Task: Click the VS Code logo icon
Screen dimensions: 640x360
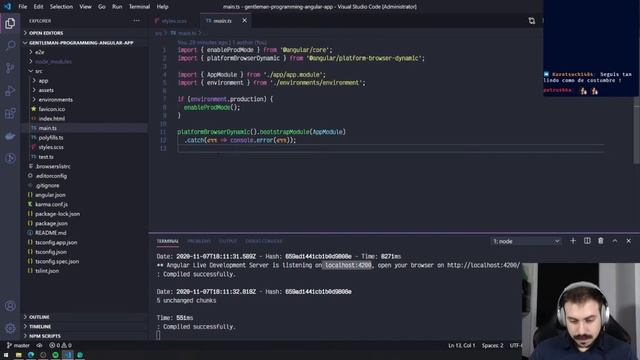Action: coord(7,7)
